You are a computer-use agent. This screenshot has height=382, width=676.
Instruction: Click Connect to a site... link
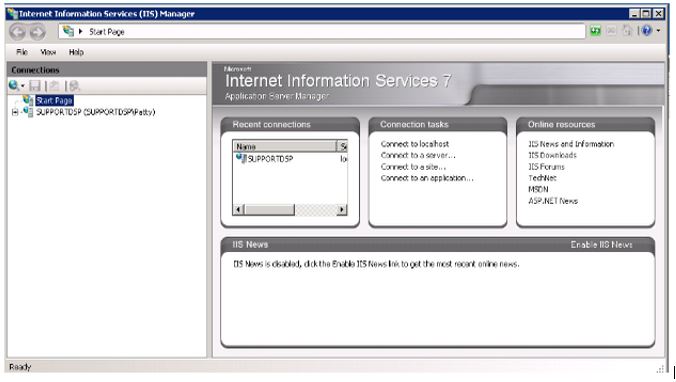point(413,167)
